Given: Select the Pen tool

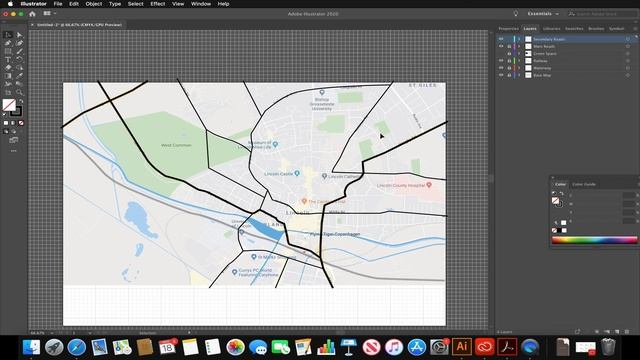Looking at the screenshot, I should click(x=8, y=43).
